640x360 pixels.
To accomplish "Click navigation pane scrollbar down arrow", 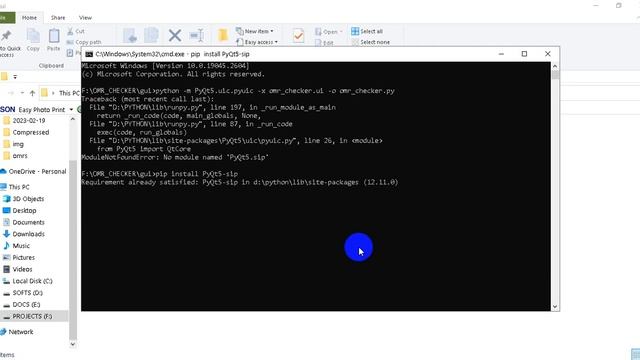I will coord(73,344).
